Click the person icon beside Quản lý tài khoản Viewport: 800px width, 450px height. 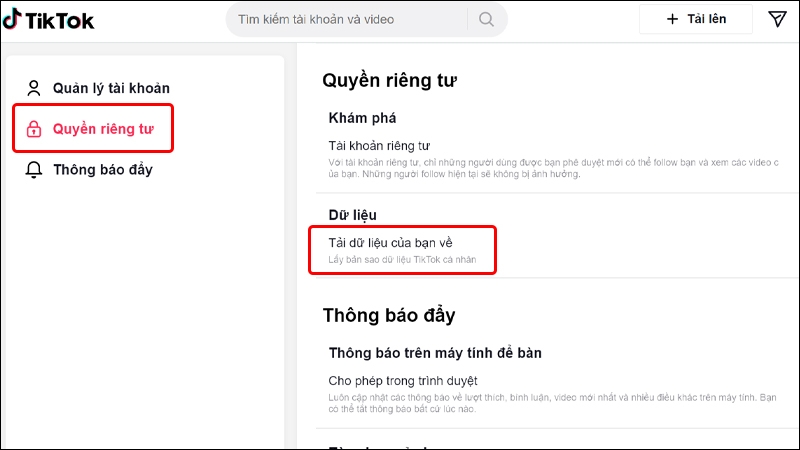(34, 88)
